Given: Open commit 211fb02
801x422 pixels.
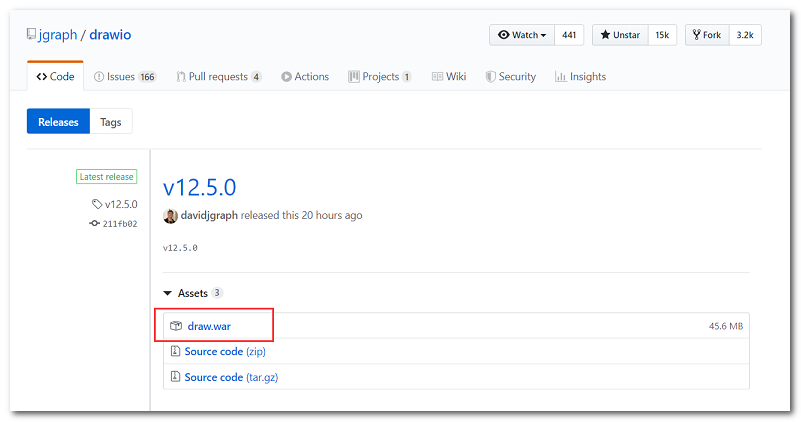Looking at the screenshot, I should tap(120, 224).
